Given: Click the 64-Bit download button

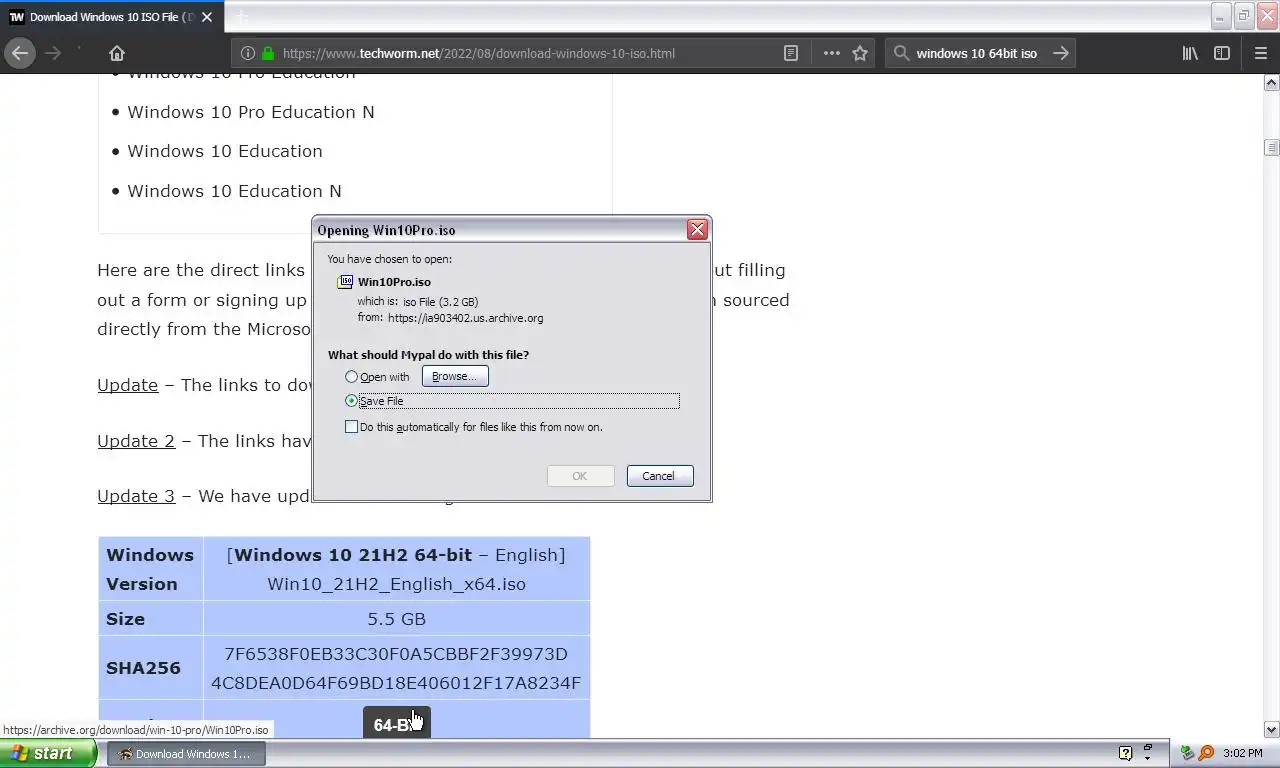Looking at the screenshot, I should pyautogui.click(x=396, y=723).
